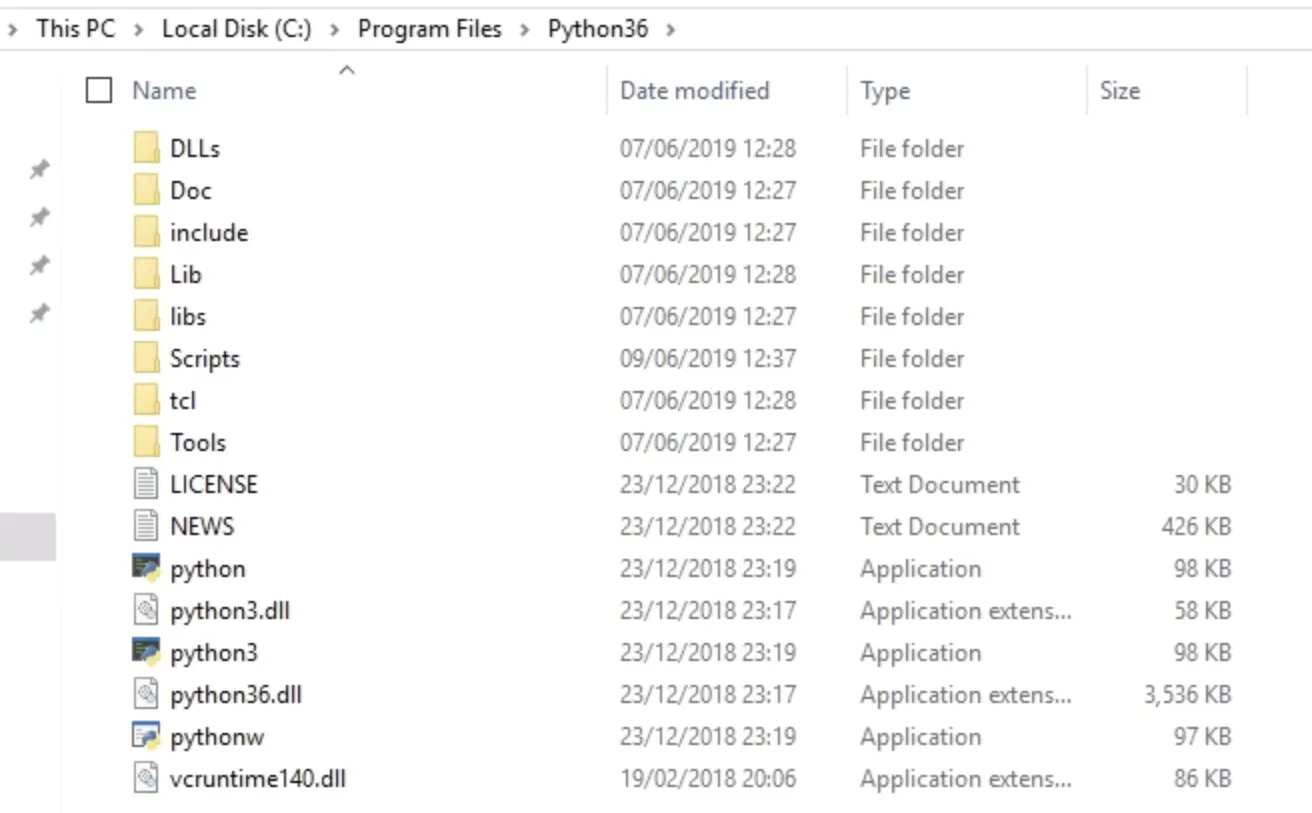Screen dimensions: 1312x813
Task: Go to Program Files in address bar
Action: click(429, 29)
